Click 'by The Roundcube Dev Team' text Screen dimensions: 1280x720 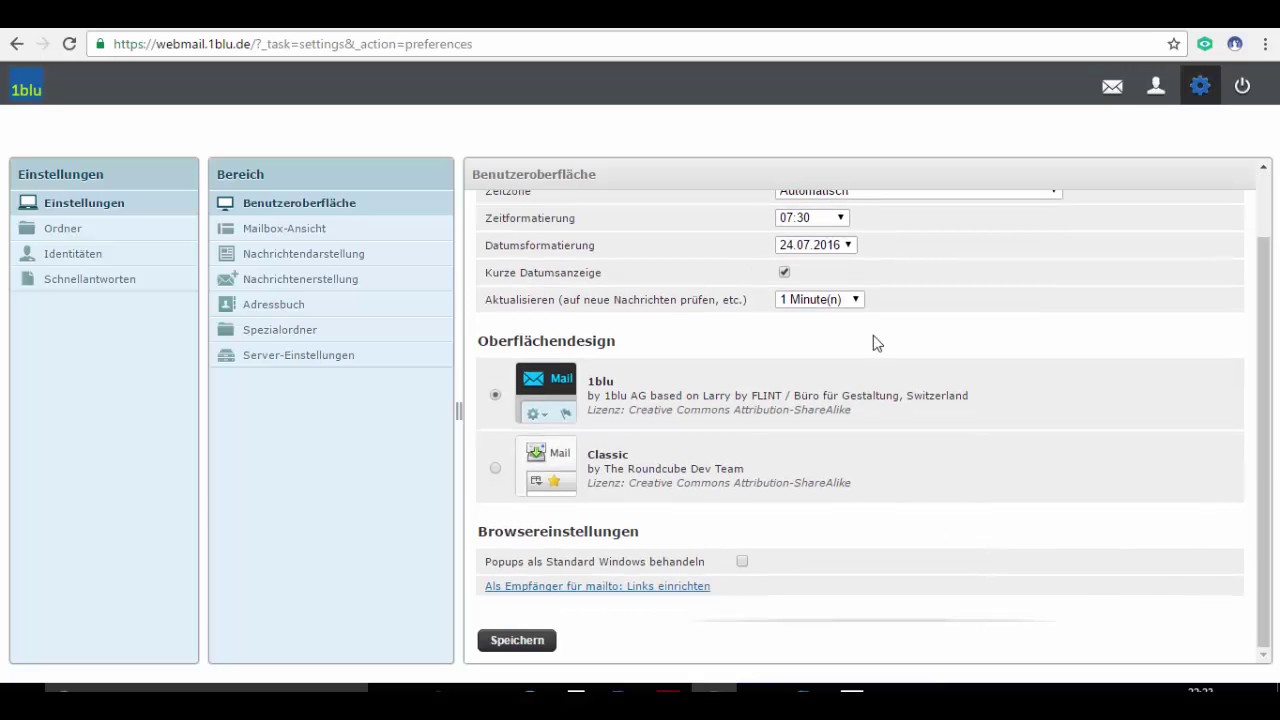[x=665, y=468]
